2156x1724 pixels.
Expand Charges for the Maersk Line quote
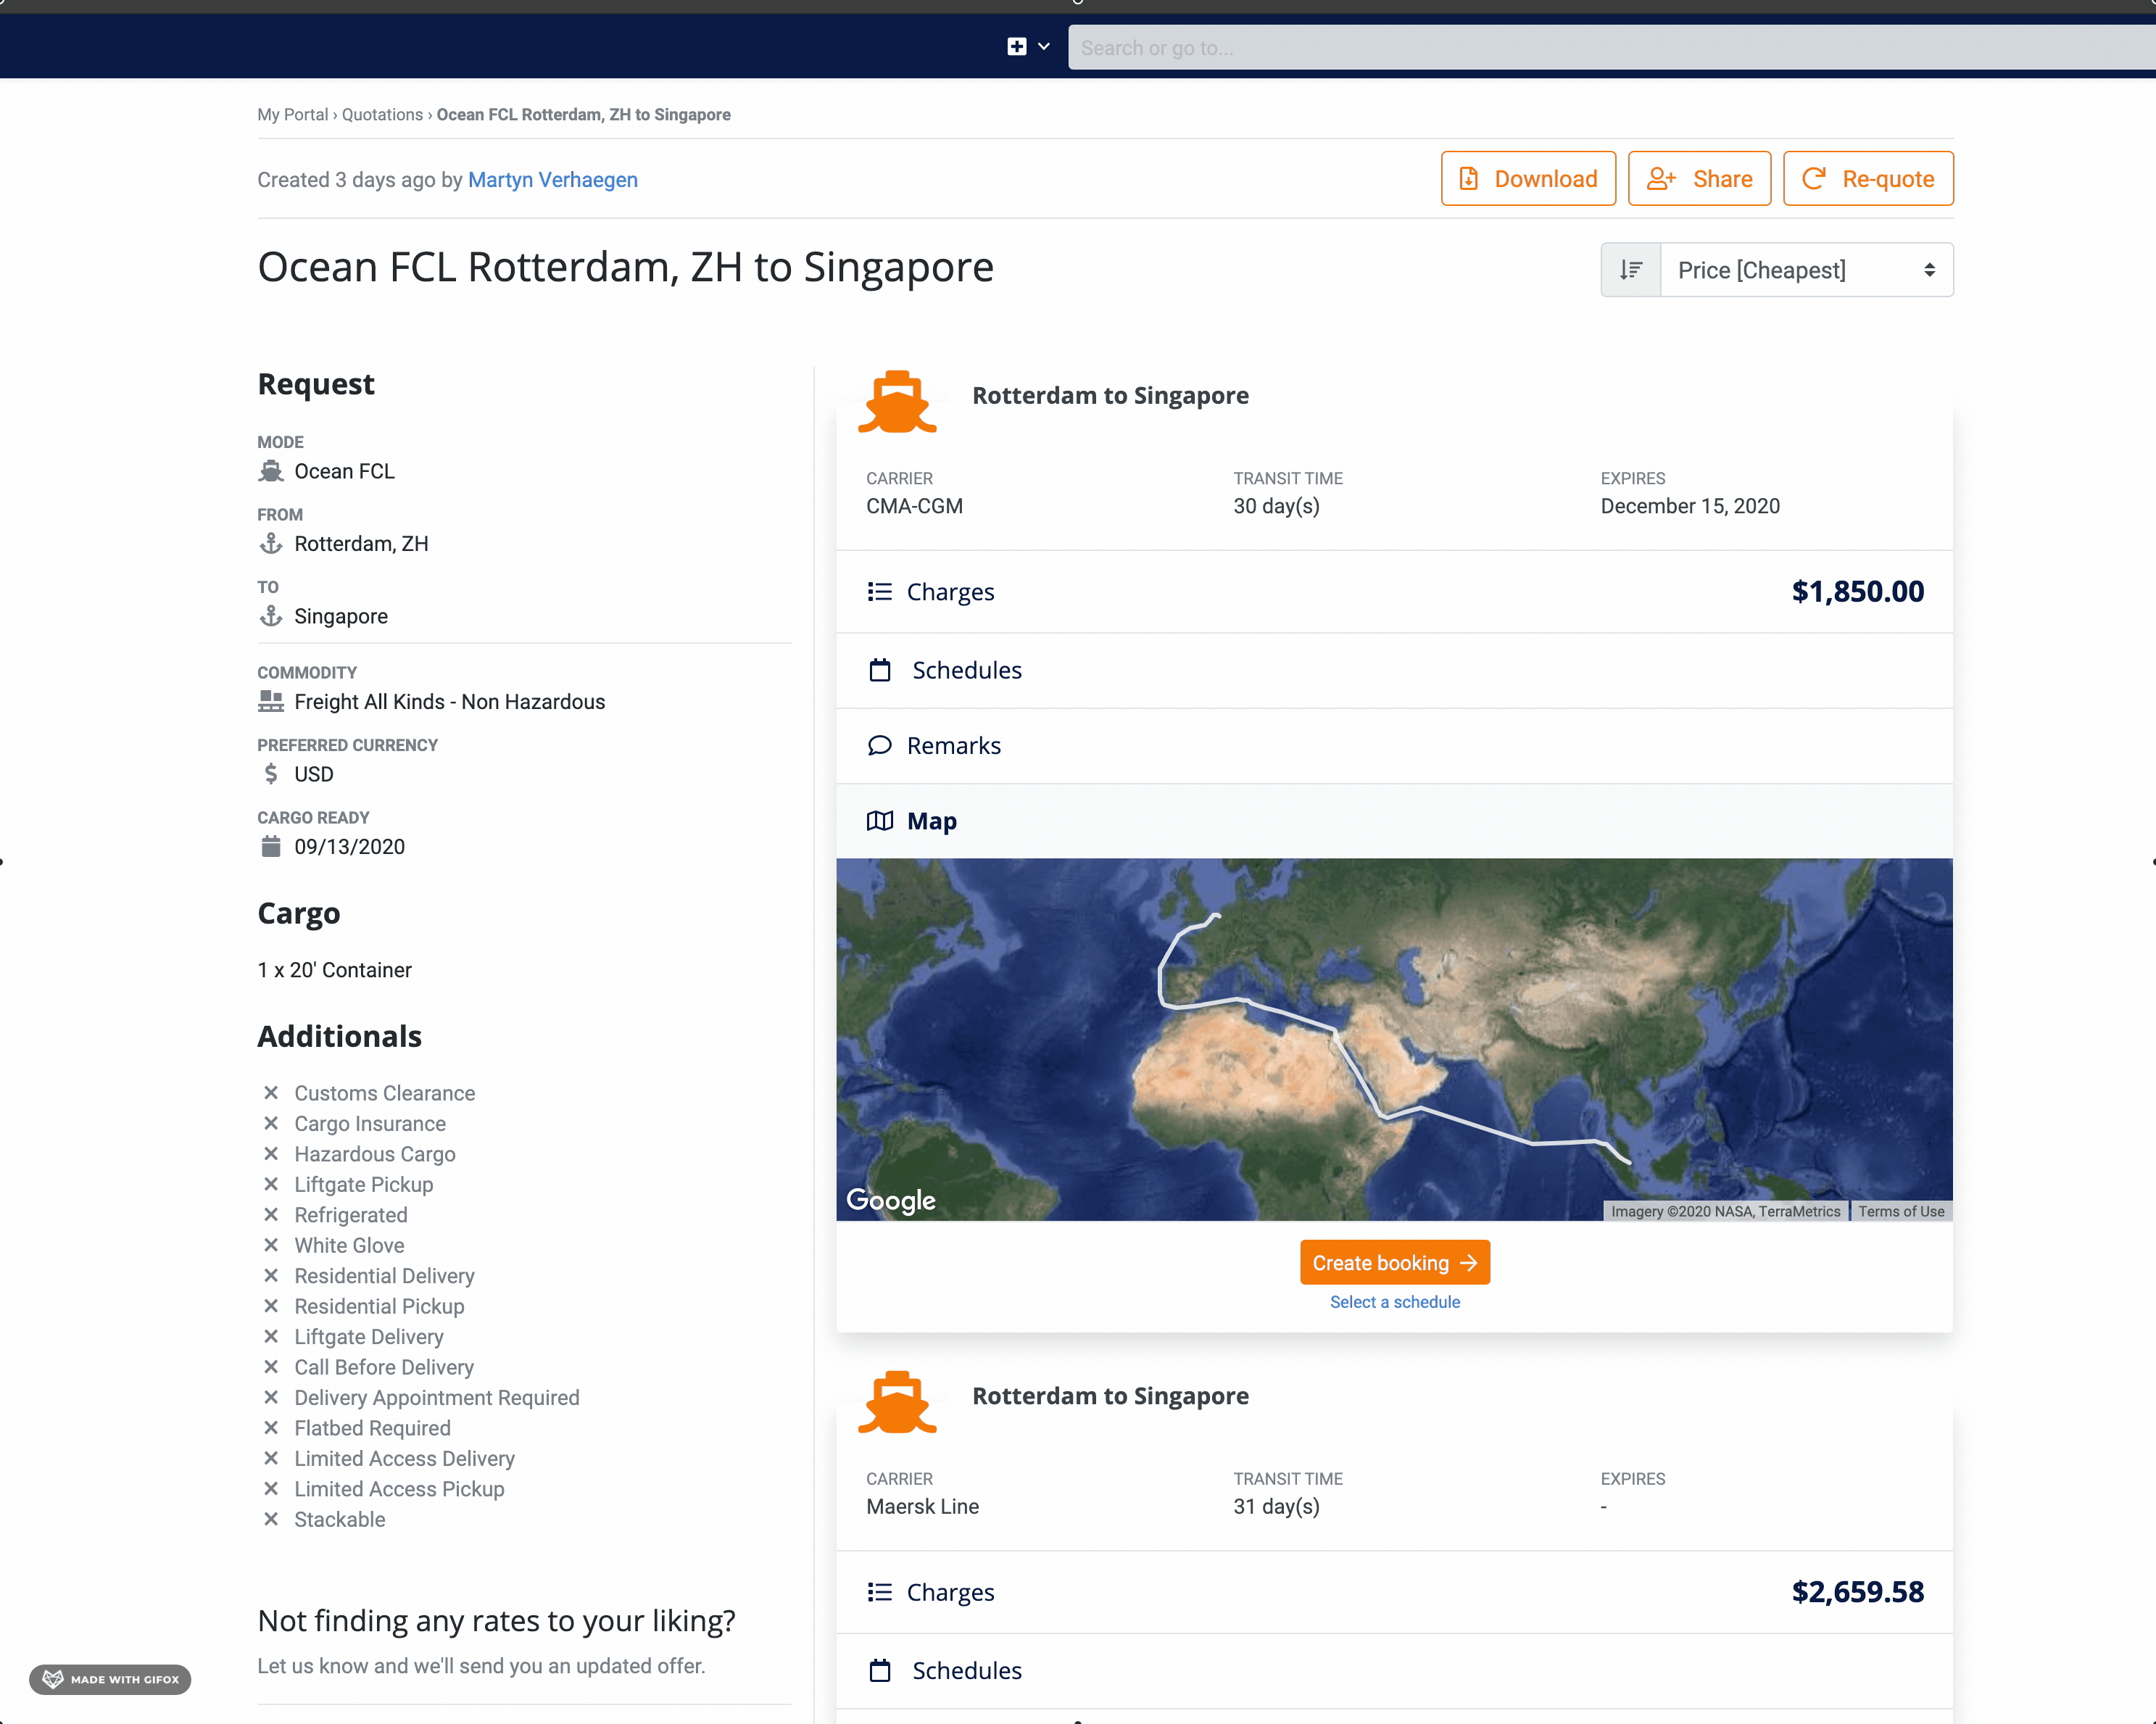coord(1394,1592)
